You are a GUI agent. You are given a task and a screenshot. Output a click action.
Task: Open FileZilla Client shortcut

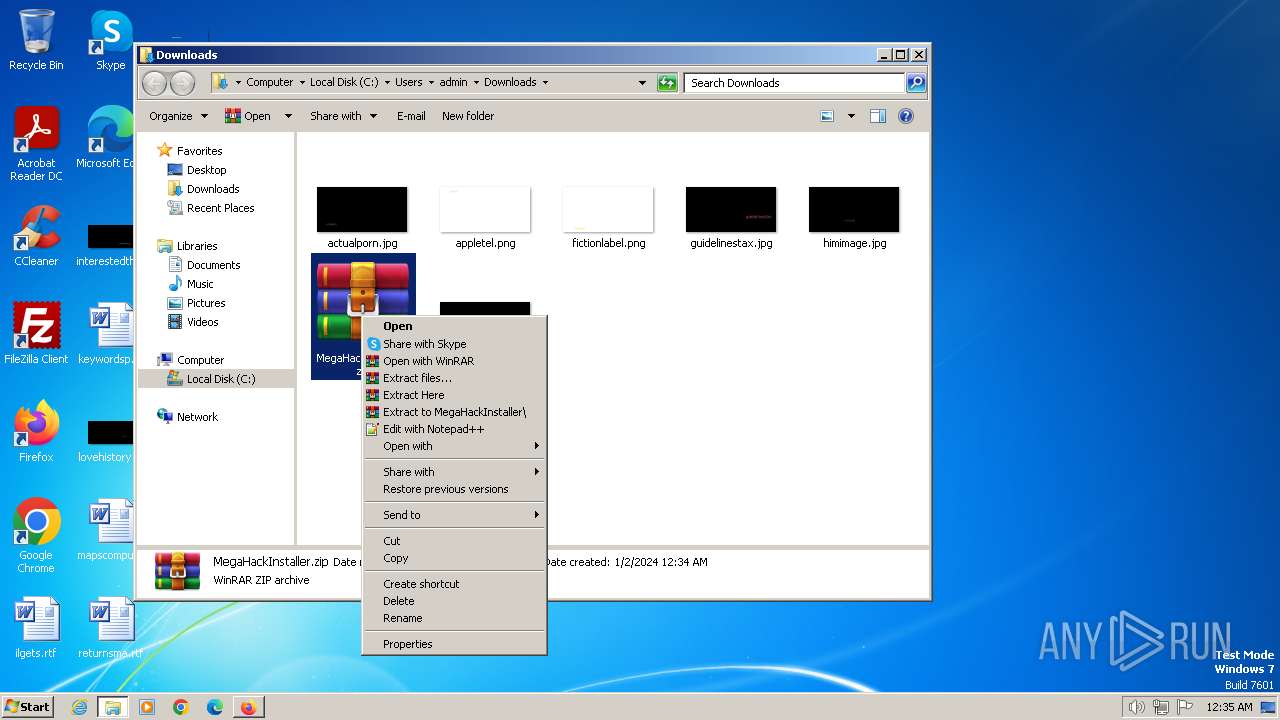(x=36, y=333)
